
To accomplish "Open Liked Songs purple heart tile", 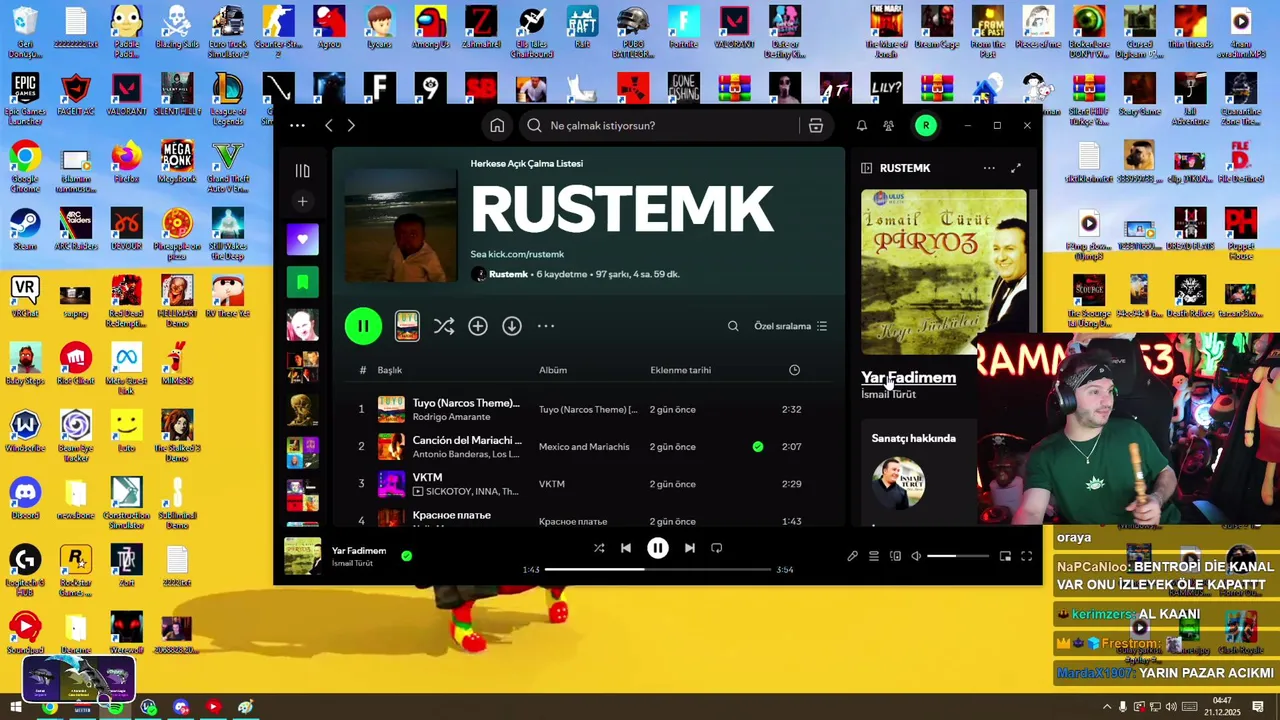I will [x=302, y=240].
